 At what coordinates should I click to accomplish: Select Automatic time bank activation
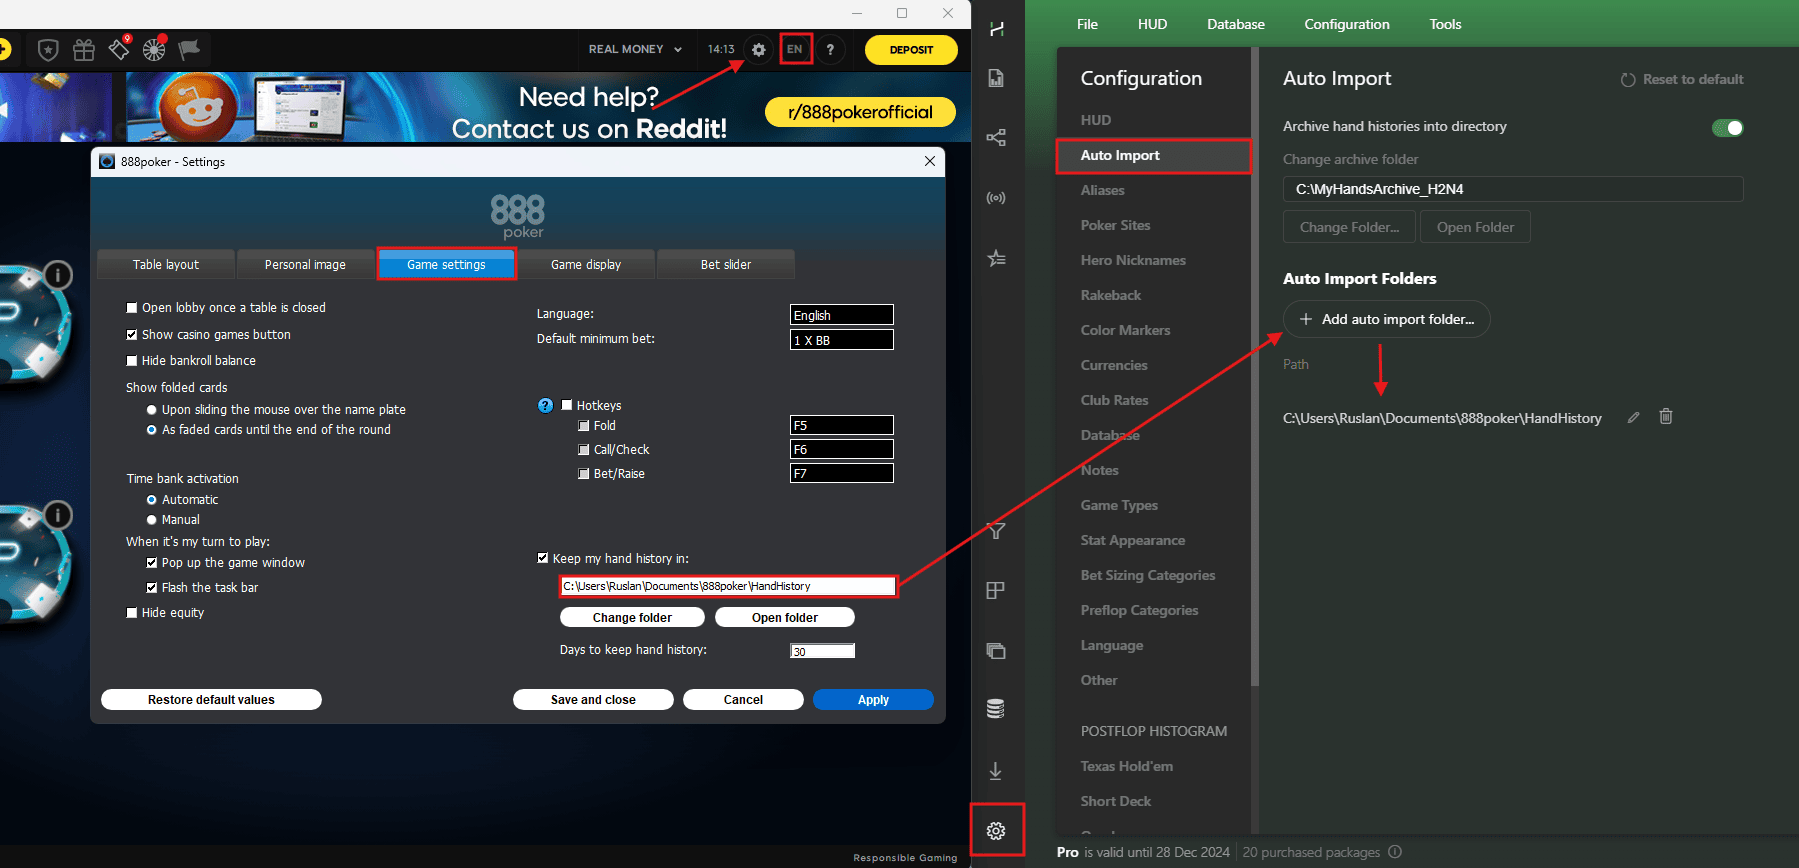(x=152, y=500)
